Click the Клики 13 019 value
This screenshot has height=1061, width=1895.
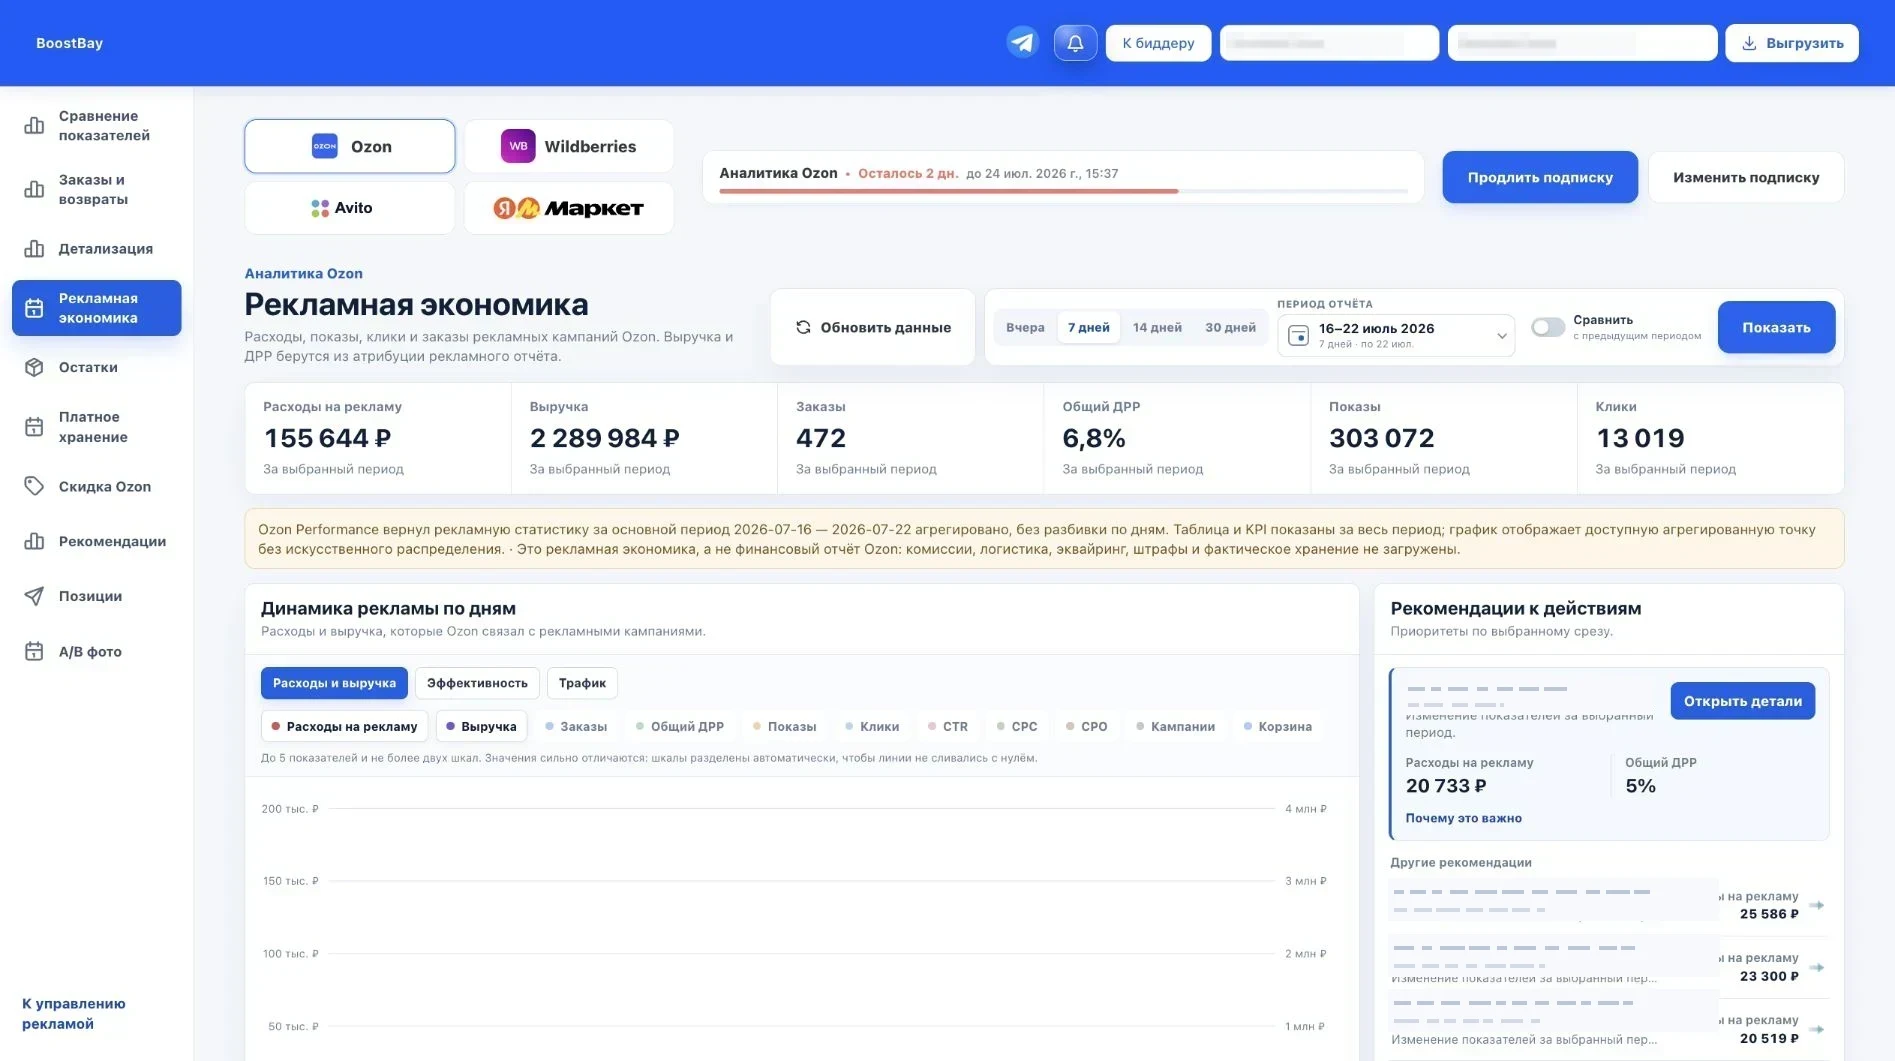pyautogui.click(x=1640, y=438)
